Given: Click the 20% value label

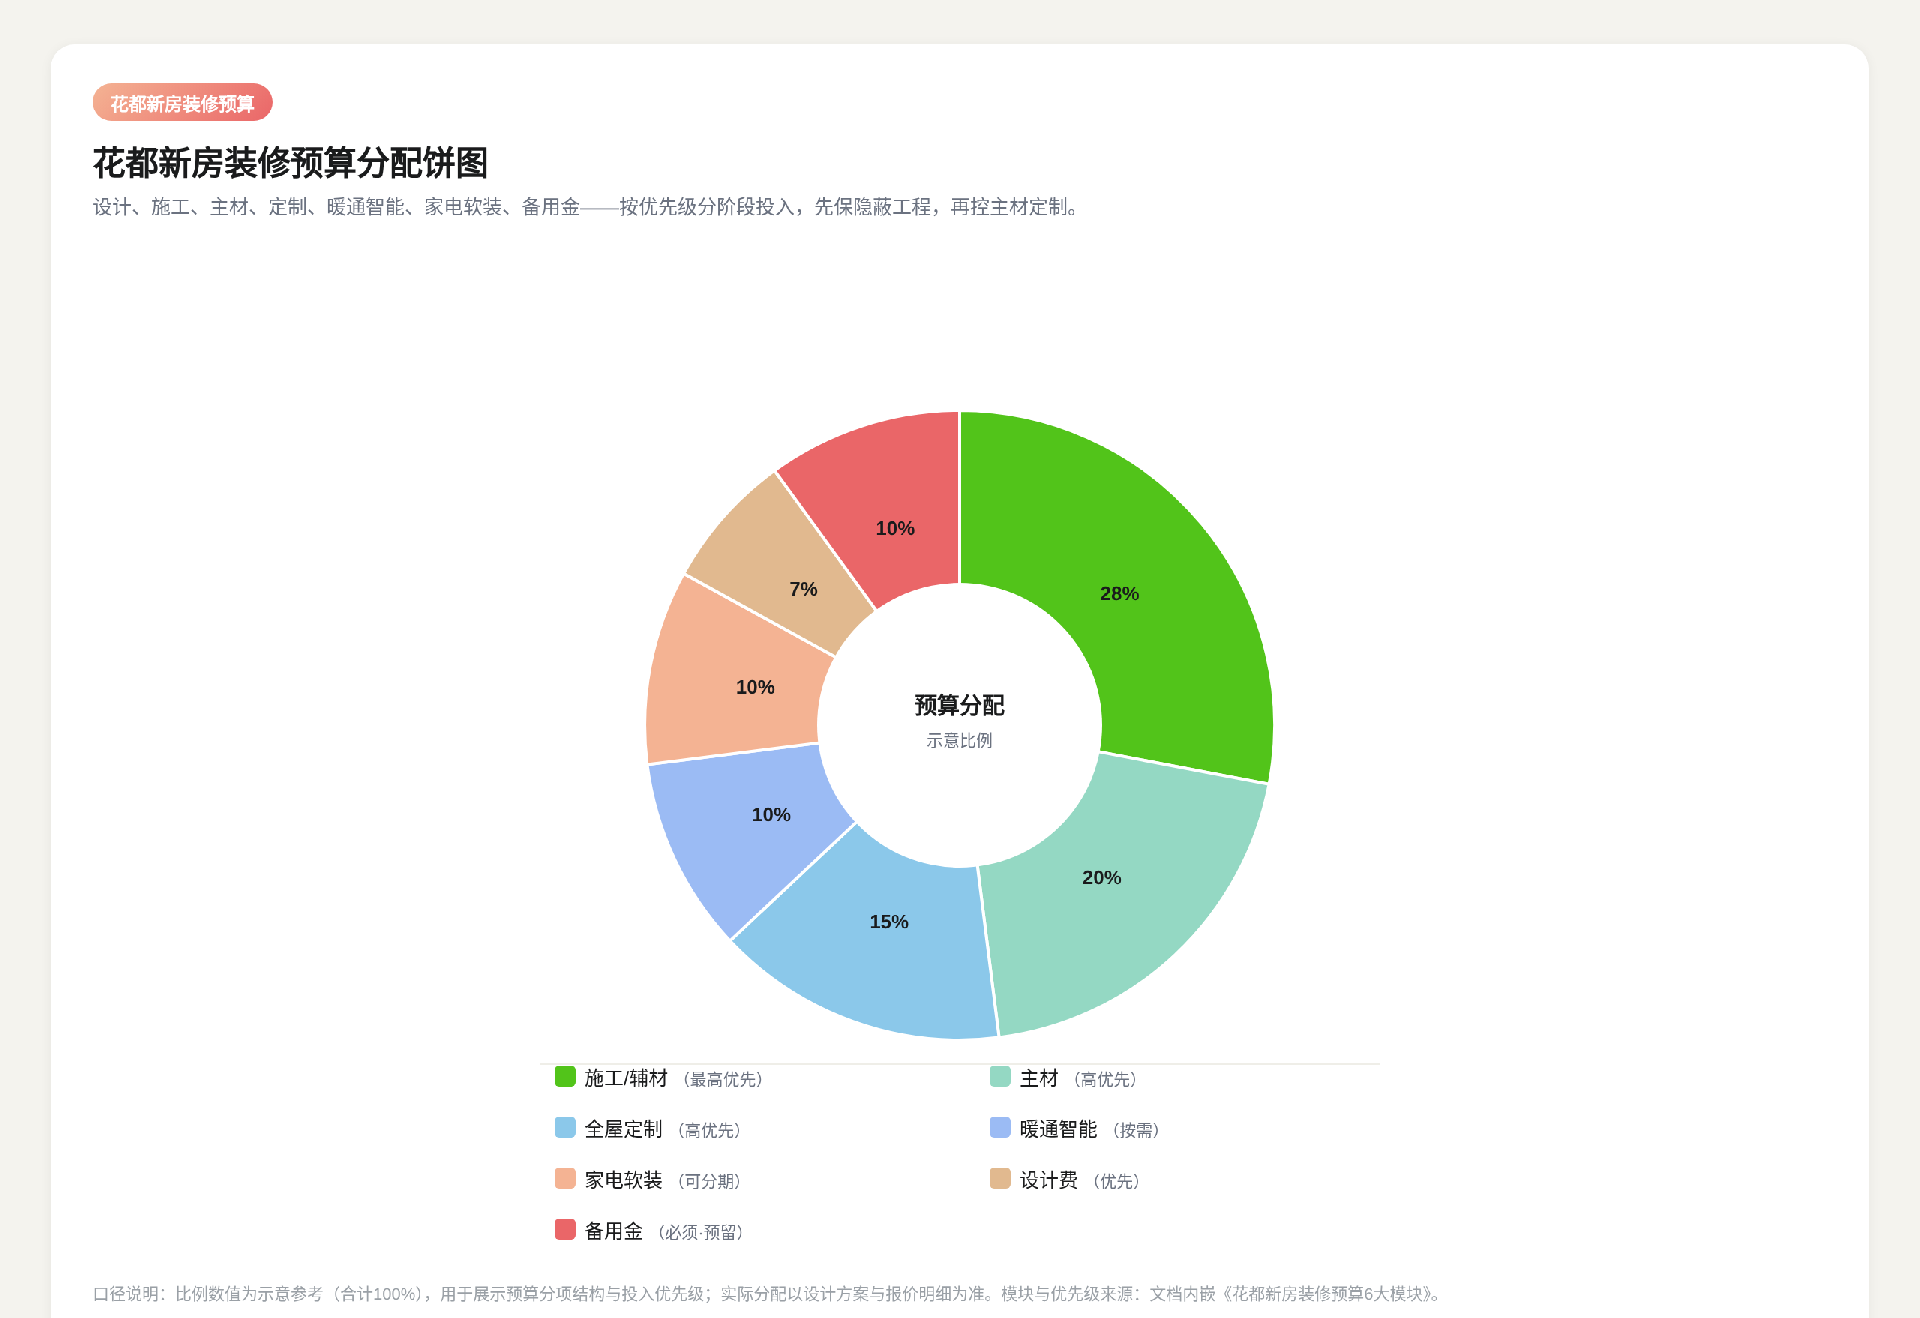Looking at the screenshot, I should [1101, 877].
